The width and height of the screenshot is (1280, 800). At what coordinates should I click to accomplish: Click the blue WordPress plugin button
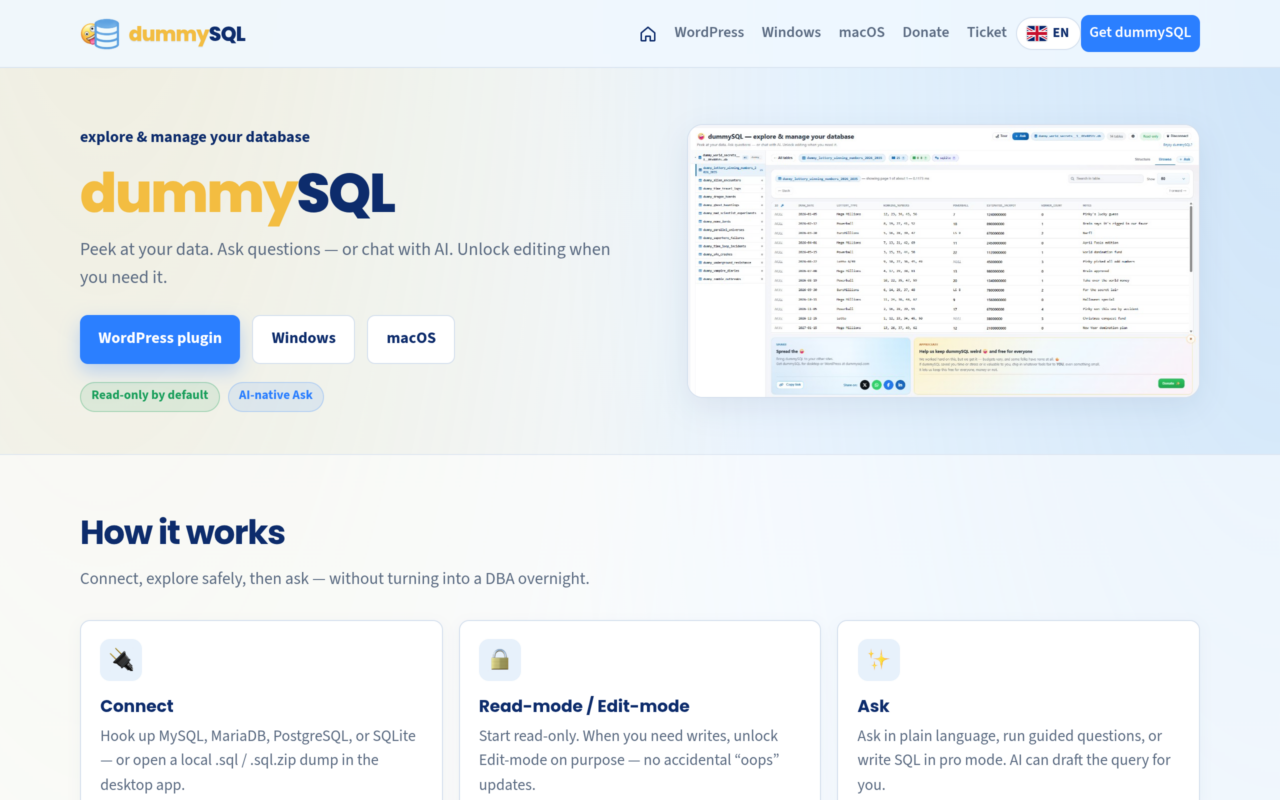[160, 339]
